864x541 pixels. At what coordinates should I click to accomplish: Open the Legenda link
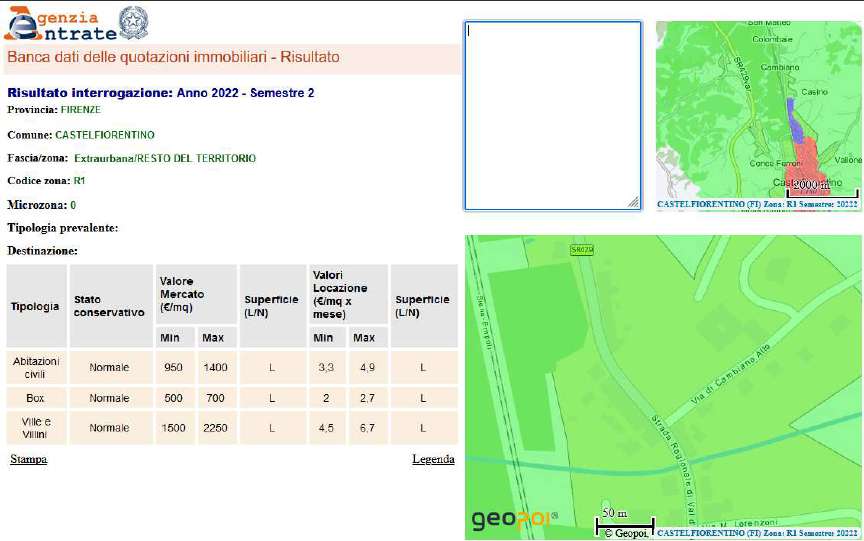point(433,460)
